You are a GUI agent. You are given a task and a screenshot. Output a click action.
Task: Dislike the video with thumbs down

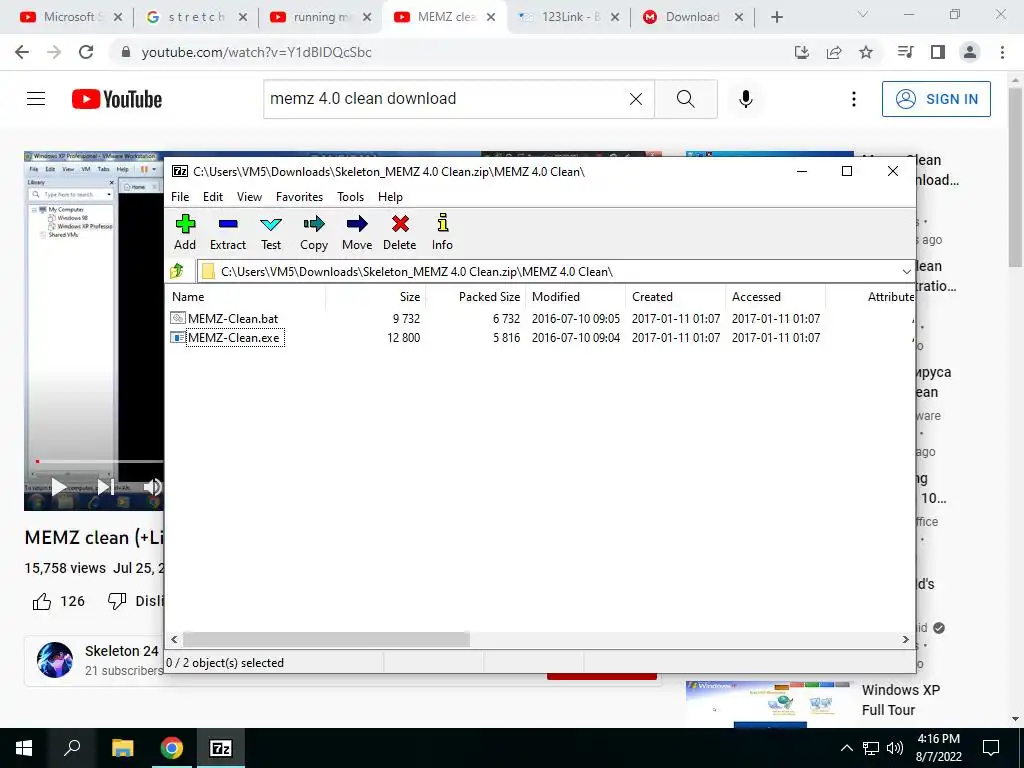pos(117,601)
